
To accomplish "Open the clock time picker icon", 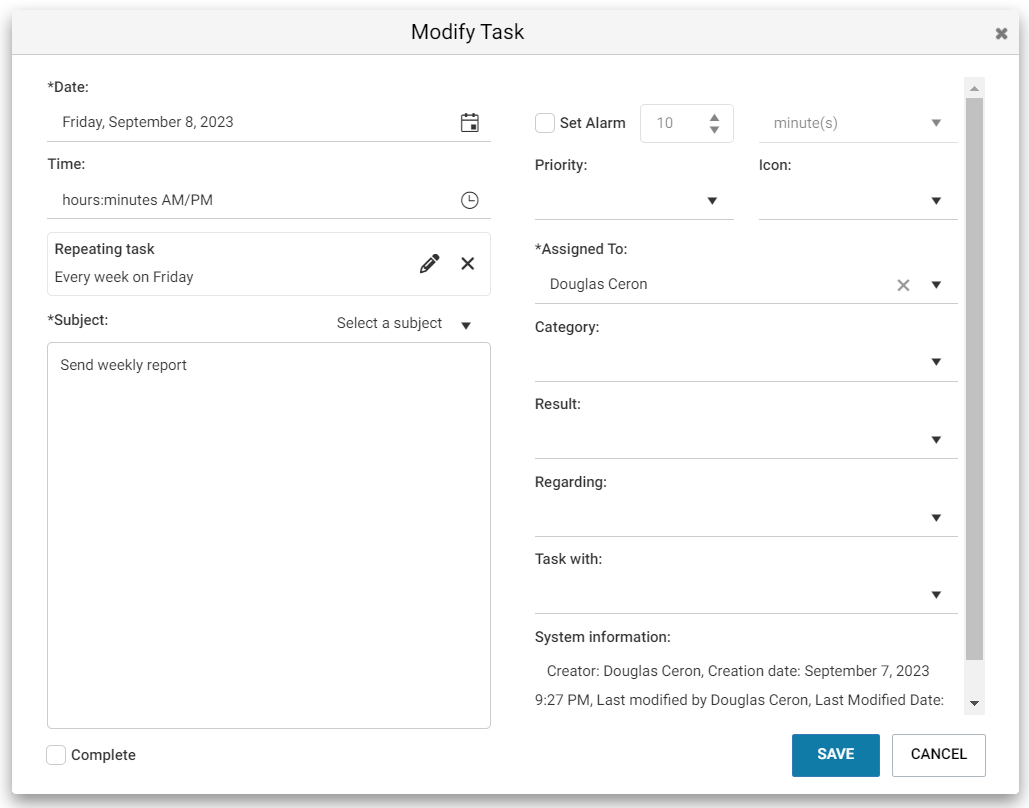I will (469, 200).
